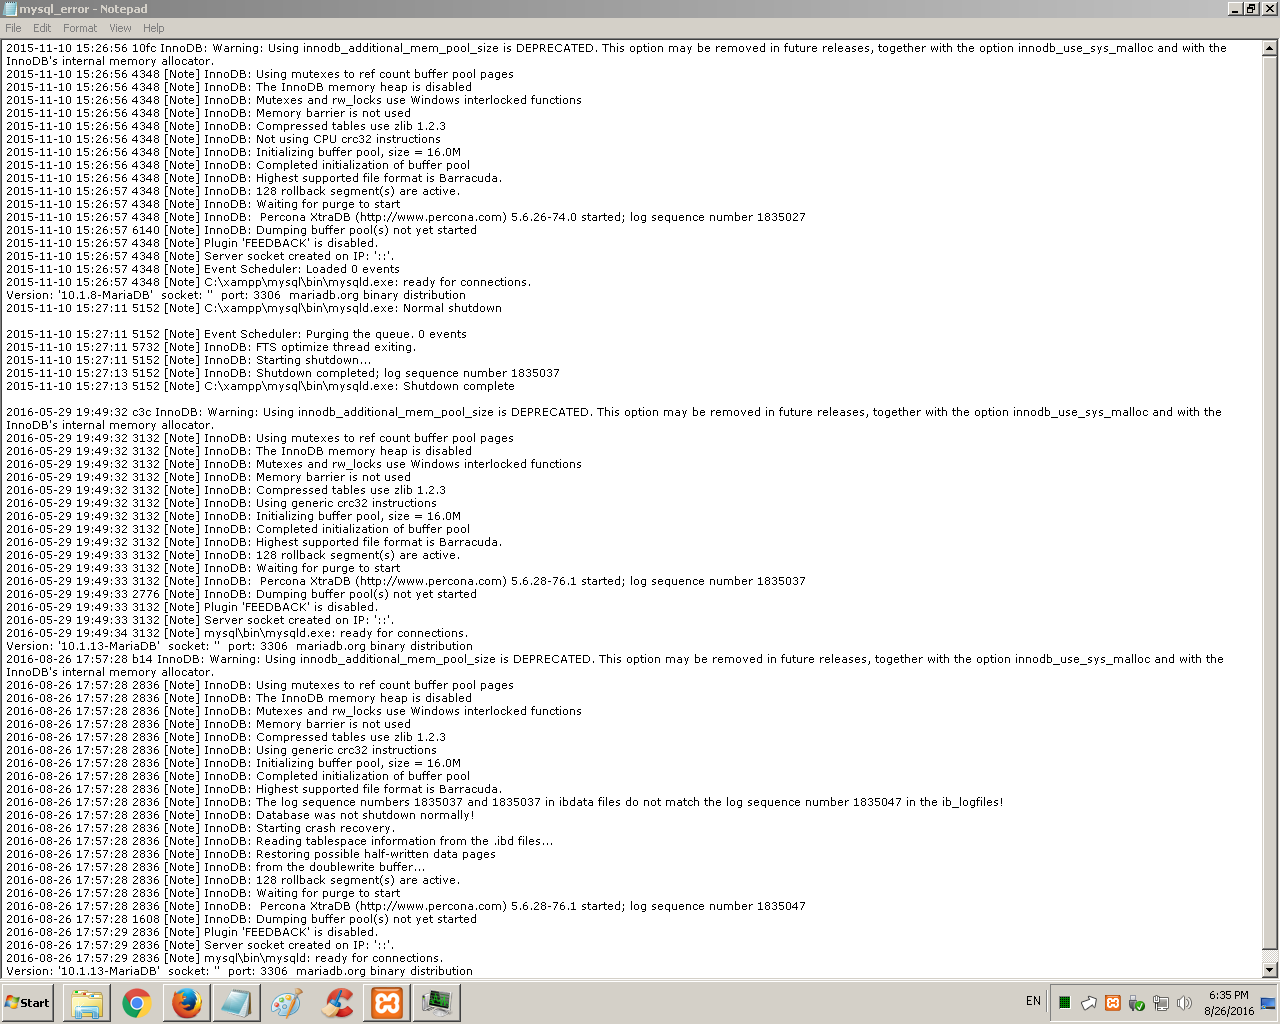Click the line about log sequence numbers not matching ib_logfiles
The image size is (1280, 1024).
[504, 802]
